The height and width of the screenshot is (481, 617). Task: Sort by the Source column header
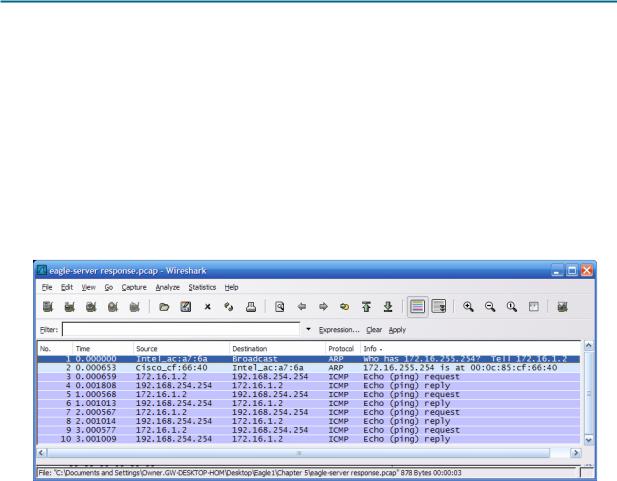coord(181,349)
